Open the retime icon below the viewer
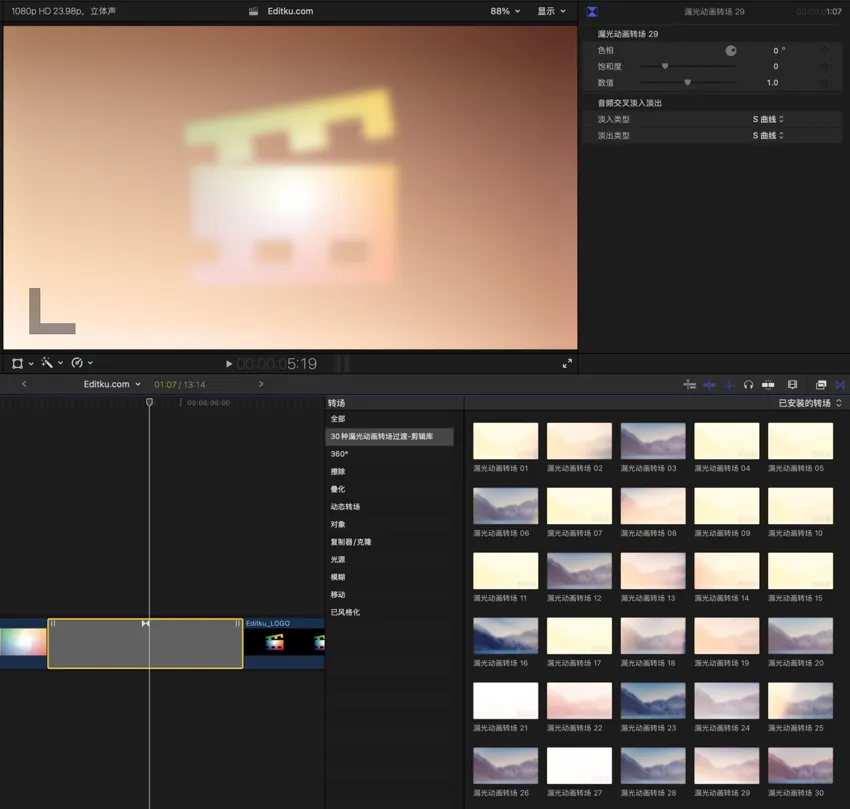This screenshot has height=809, width=850. coord(76,363)
